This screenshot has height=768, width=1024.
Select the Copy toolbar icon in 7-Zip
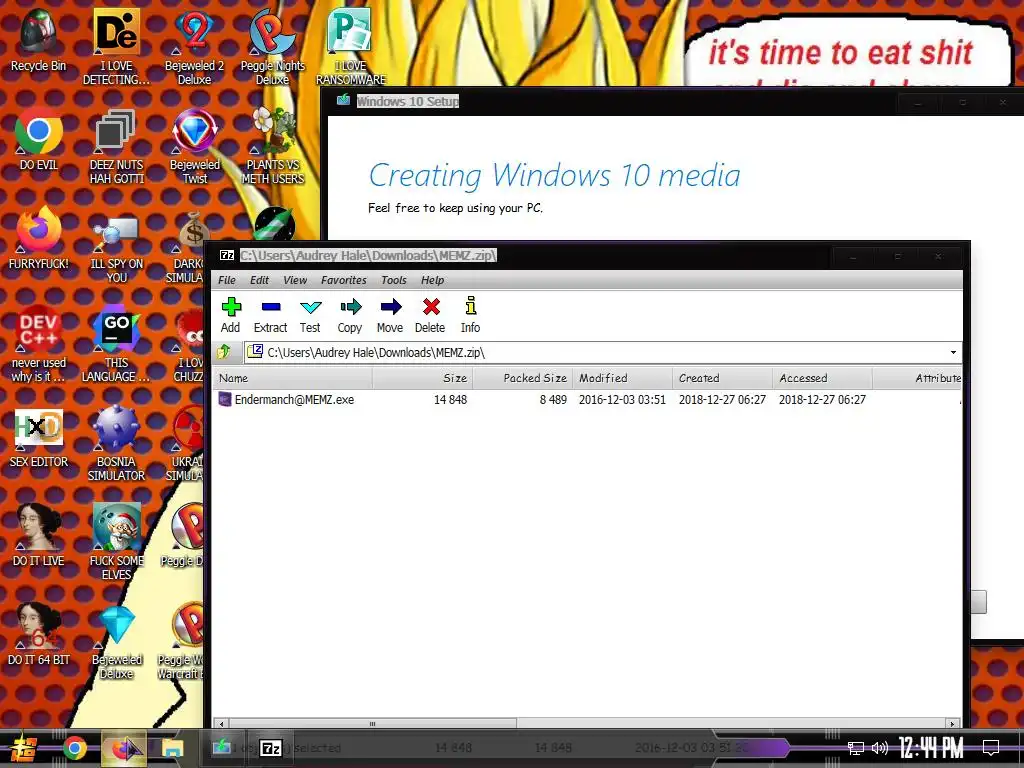[350, 315]
